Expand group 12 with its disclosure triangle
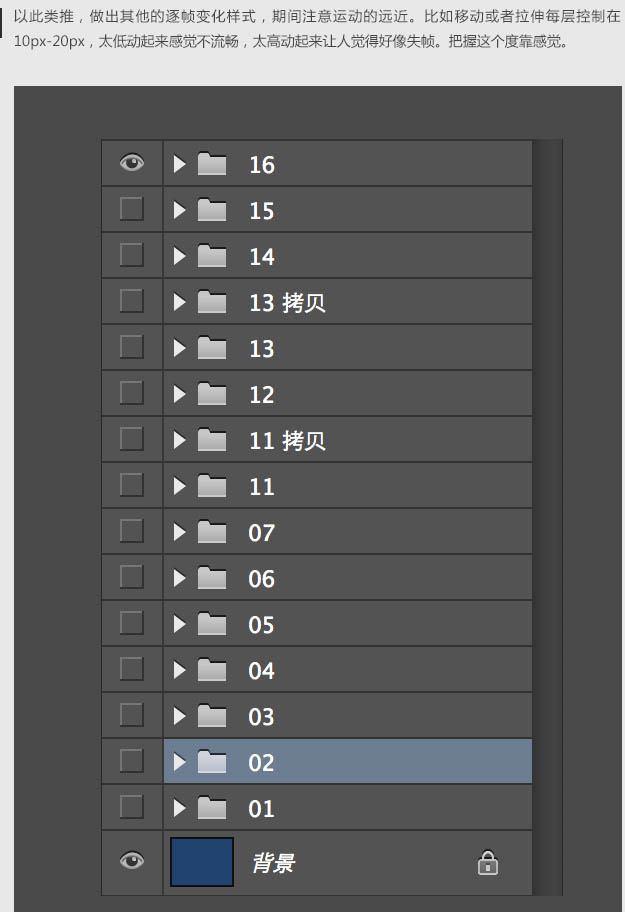Viewport: 625px width, 912px height. (180, 394)
